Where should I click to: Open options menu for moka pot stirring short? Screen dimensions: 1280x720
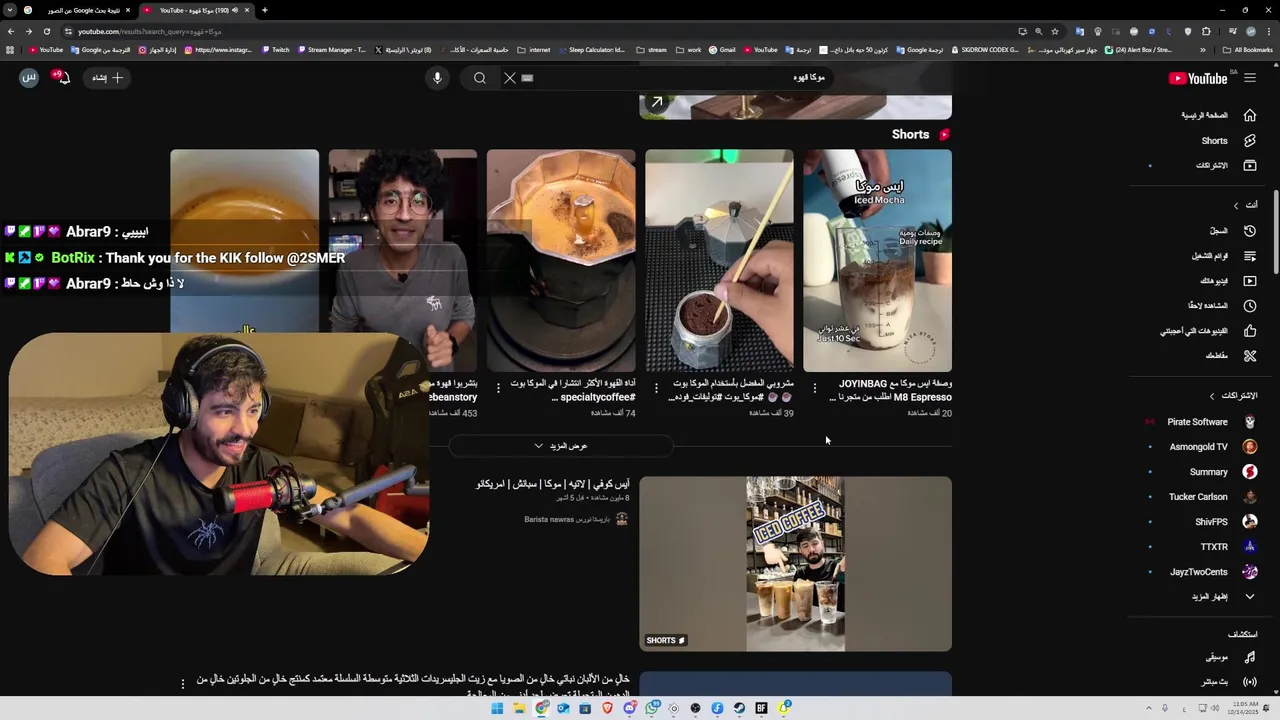click(656, 388)
